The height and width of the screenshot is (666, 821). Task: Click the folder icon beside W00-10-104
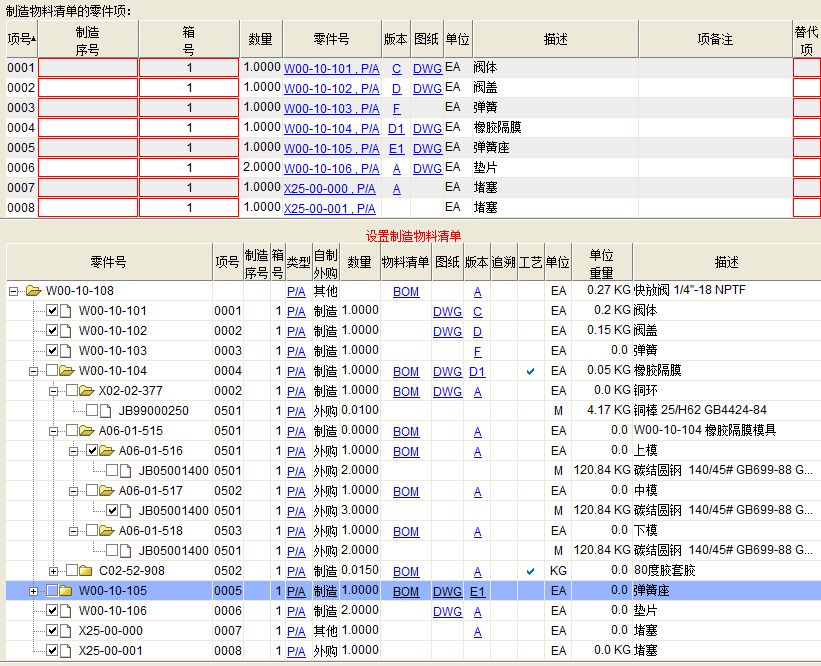point(66,371)
